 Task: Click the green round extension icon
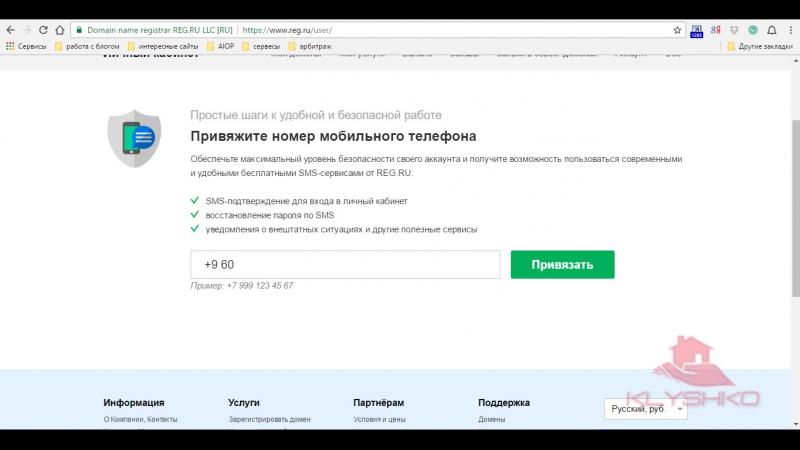click(x=753, y=30)
